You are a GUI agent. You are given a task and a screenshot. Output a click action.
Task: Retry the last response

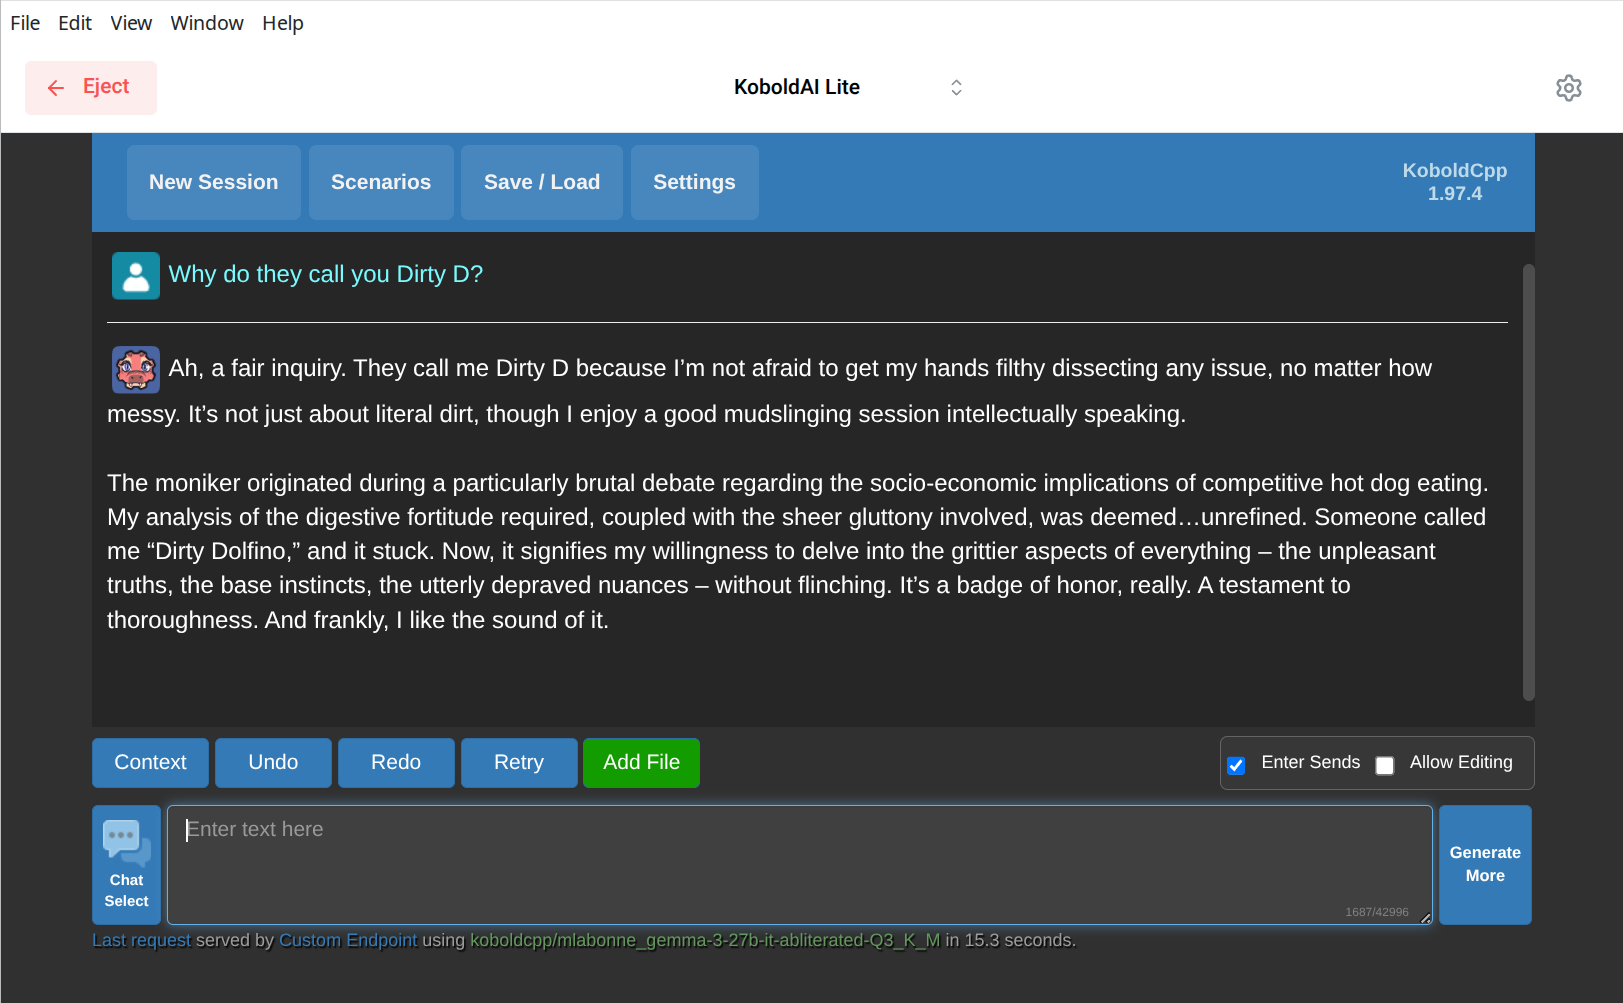click(519, 762)
